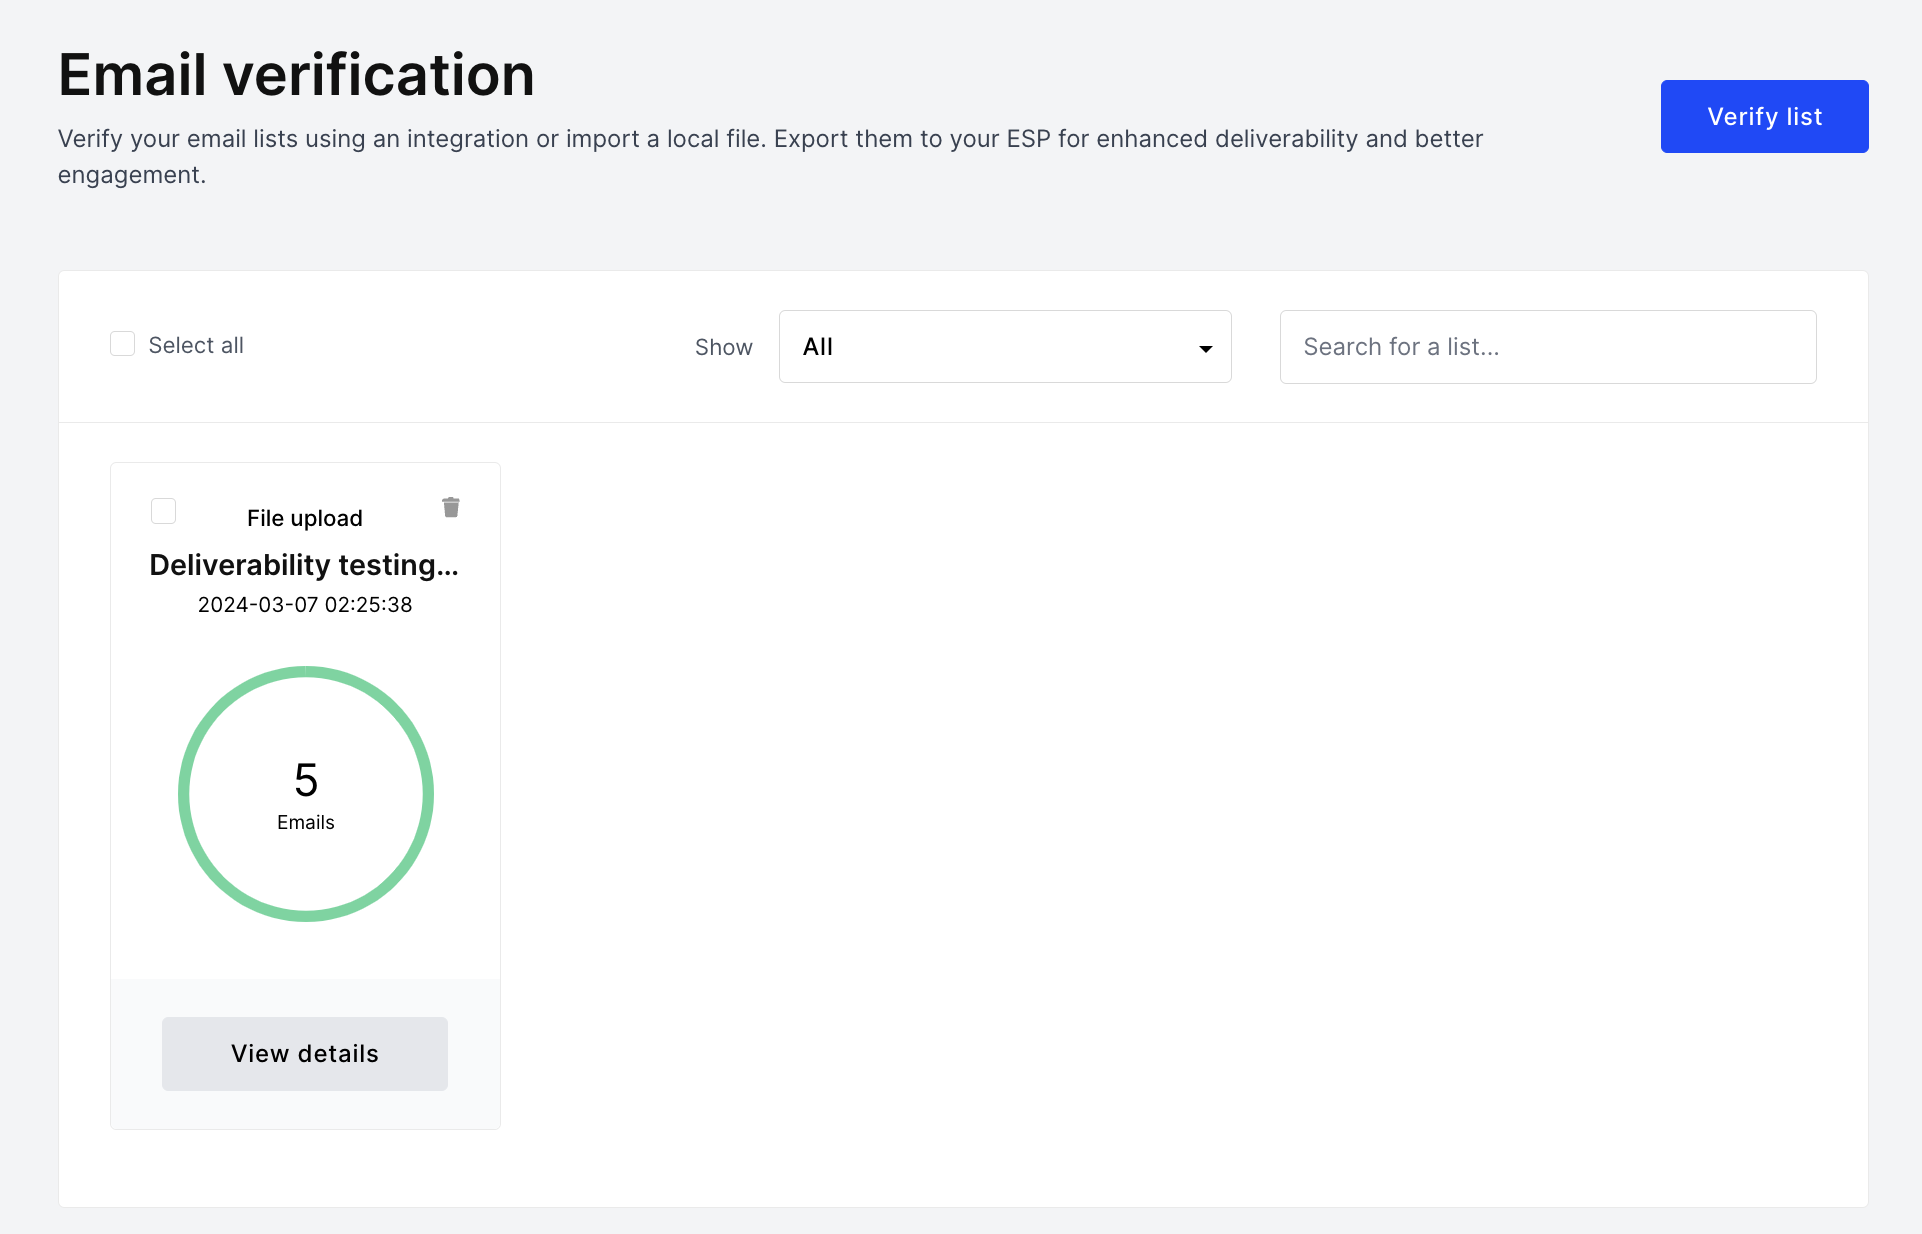Check the Deliverability testing list card checkbox
The height and width of the screenshot is (1234, 1922).
pos(163,511)
